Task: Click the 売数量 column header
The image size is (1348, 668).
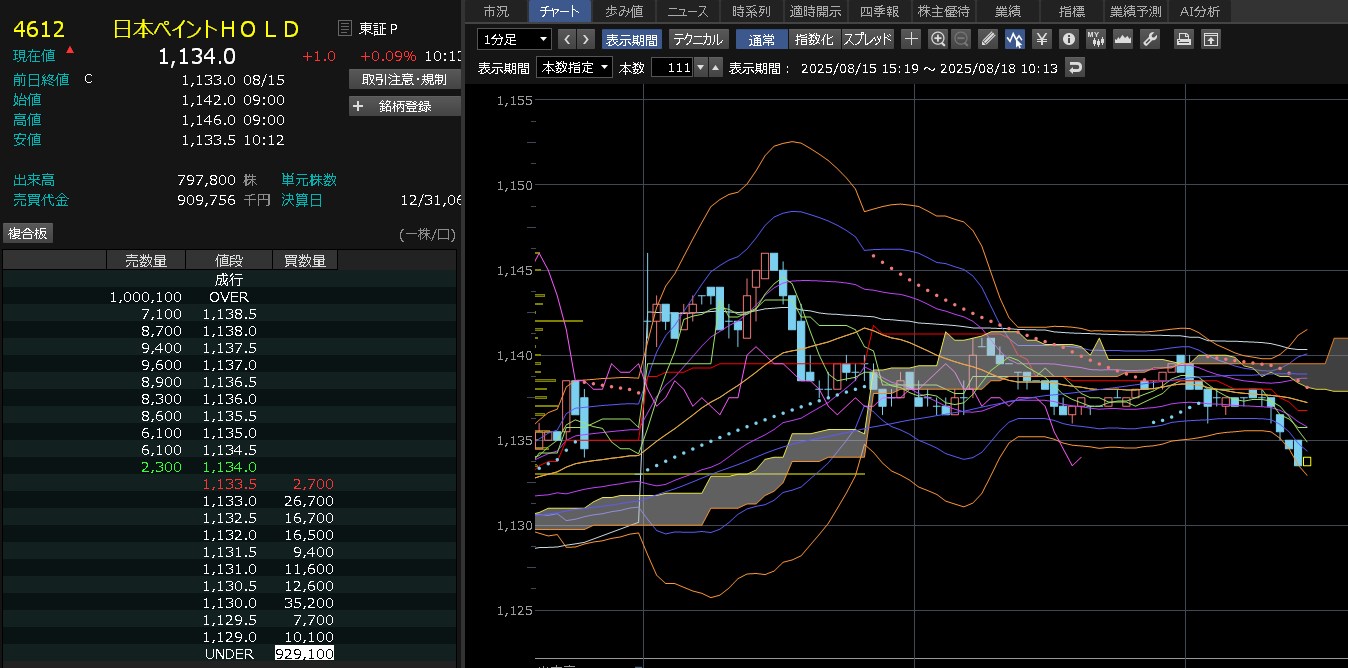Action: (x=146, y=261)
